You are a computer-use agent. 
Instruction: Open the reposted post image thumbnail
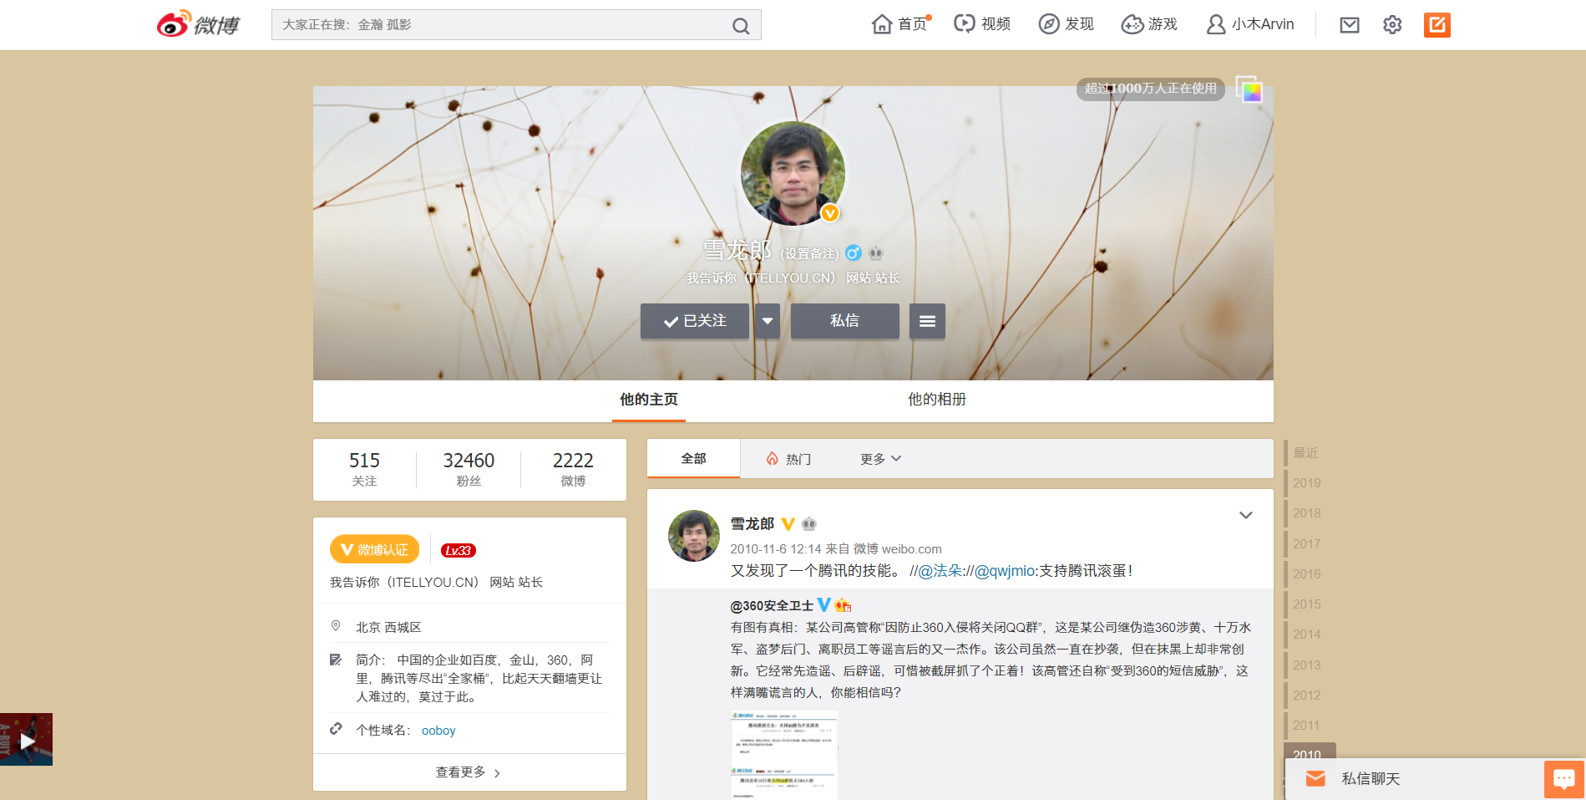tap(784, 755)
